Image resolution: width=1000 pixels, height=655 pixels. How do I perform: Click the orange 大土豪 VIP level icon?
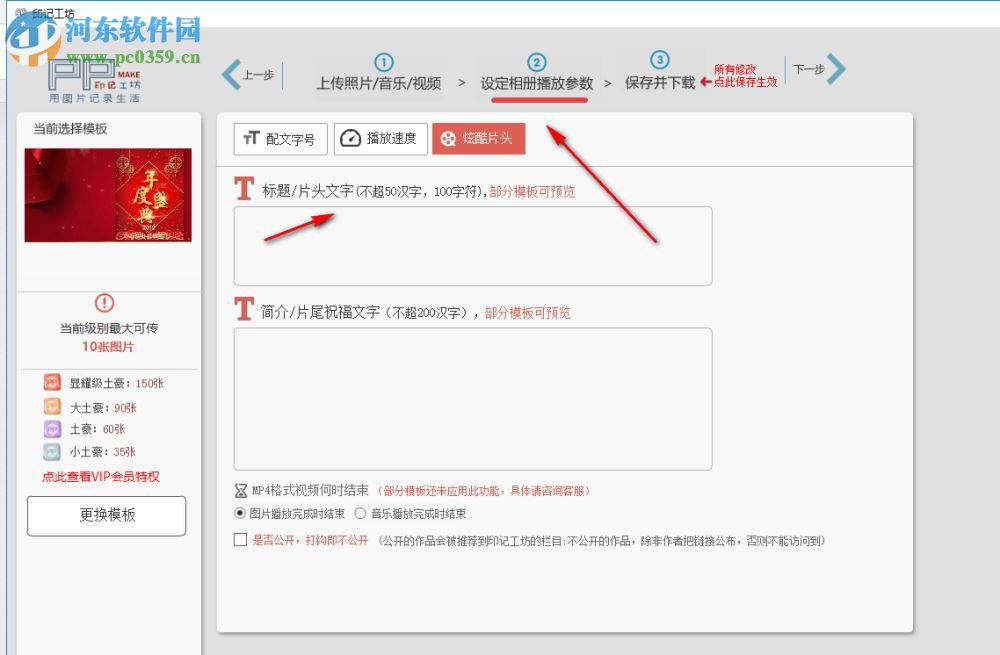52,407
